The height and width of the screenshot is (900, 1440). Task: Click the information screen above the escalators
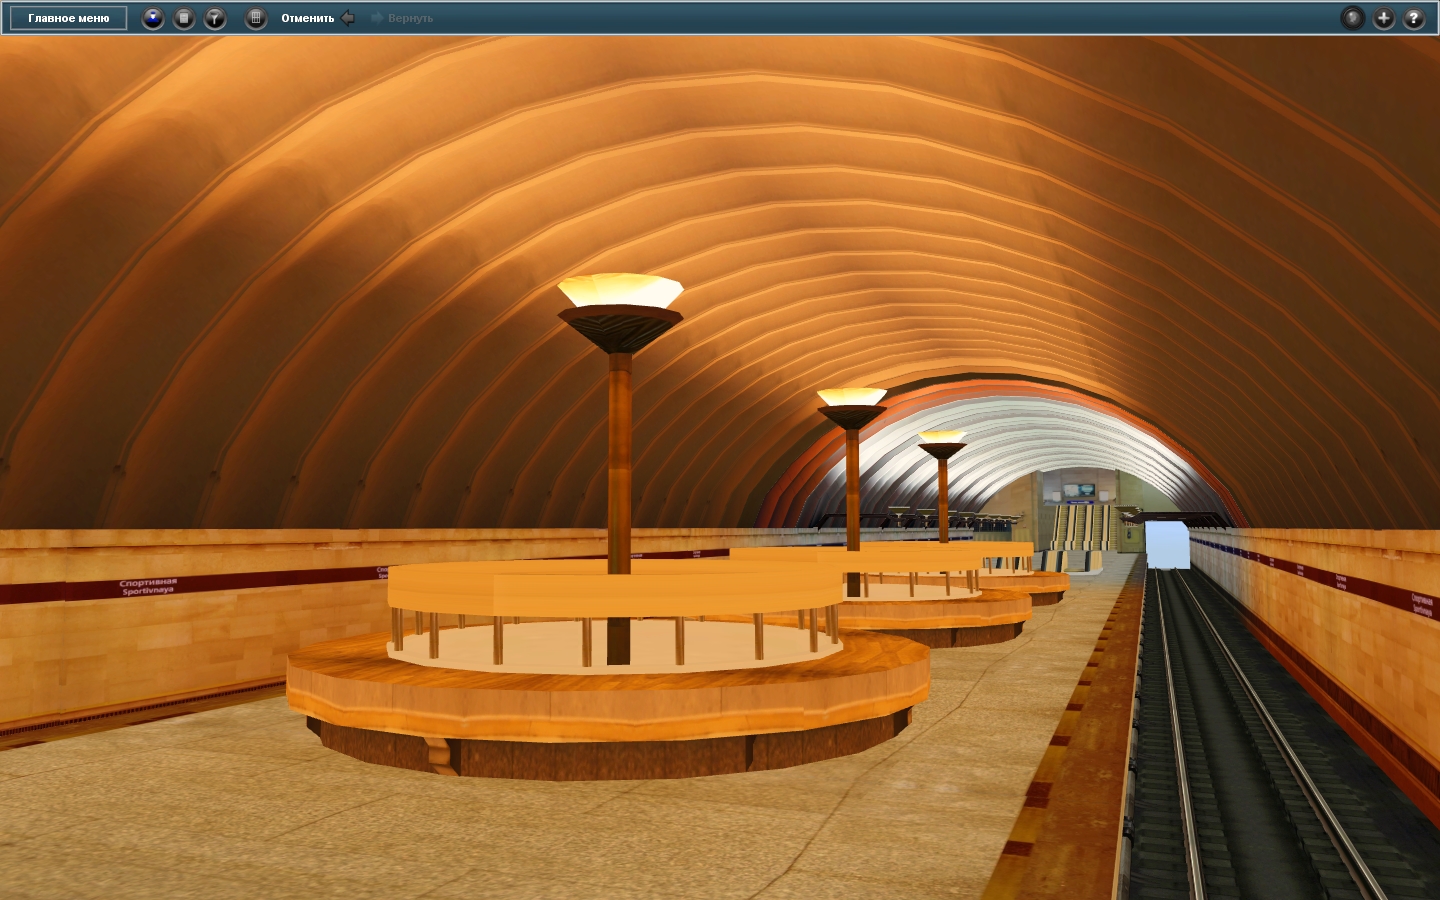click(1078, 490)
